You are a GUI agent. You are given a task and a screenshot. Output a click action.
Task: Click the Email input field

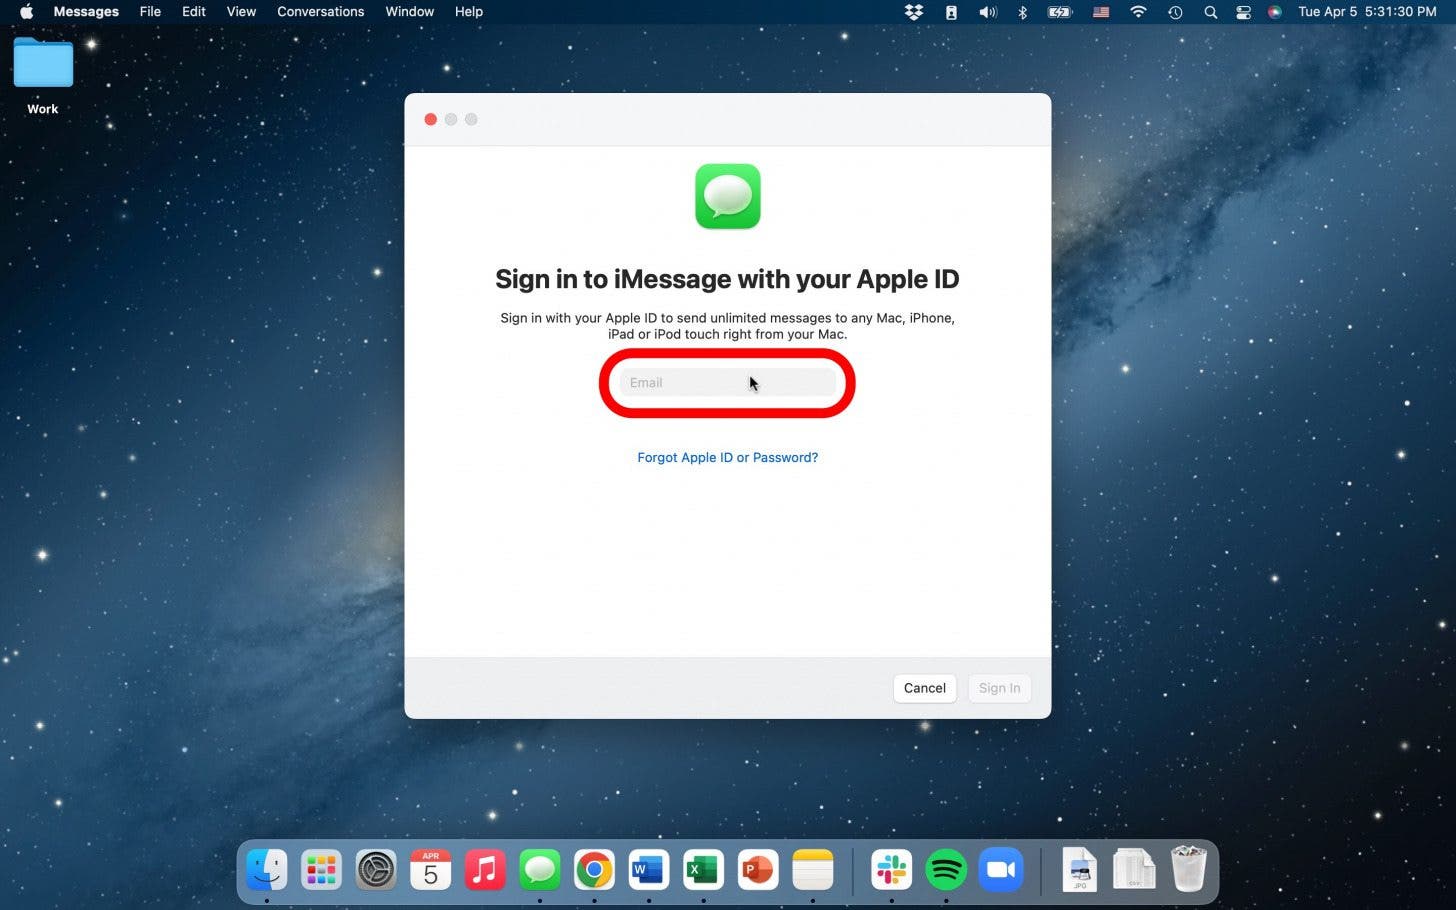coord(727,383)
